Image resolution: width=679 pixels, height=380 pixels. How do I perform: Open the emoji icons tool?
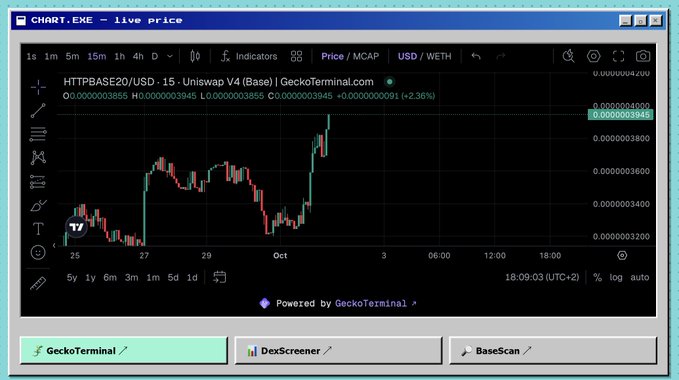(38, 252)
